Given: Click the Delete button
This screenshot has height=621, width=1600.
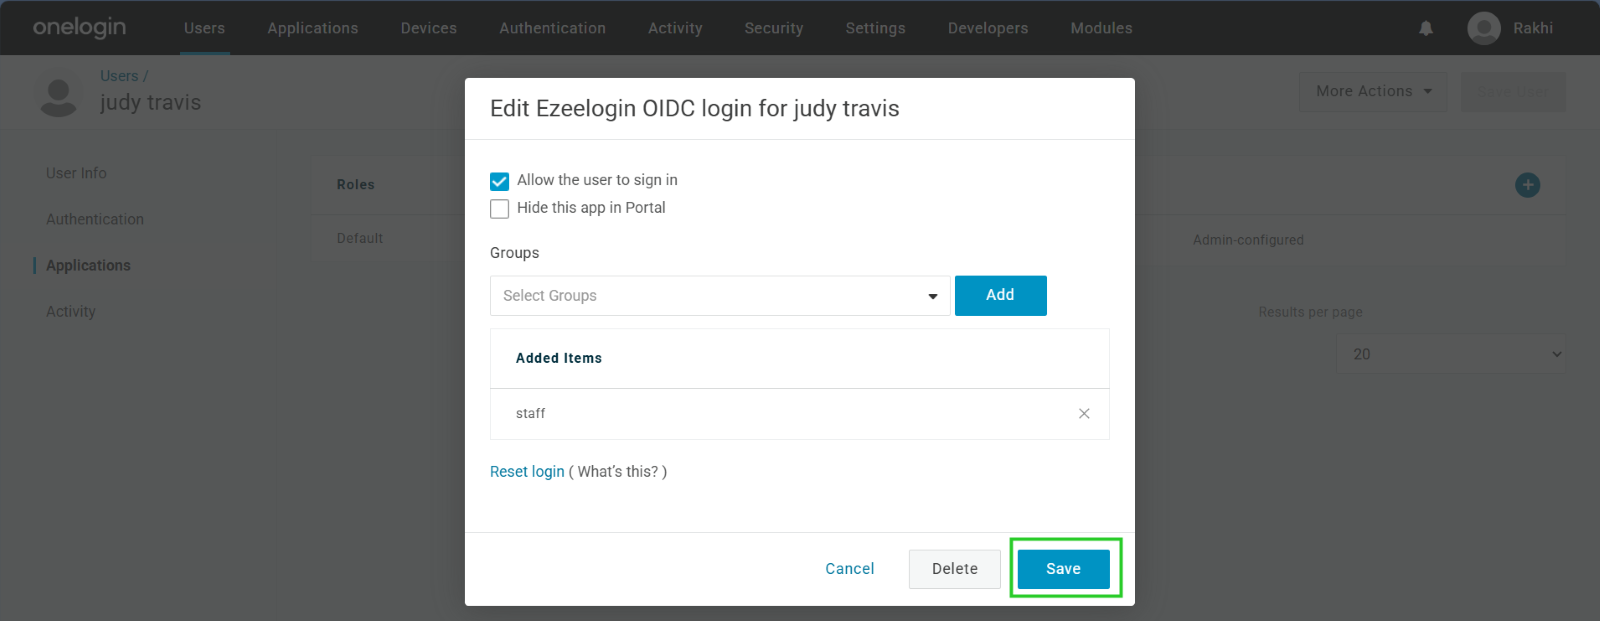Looking at the screenshot, I should click(955, 569).
